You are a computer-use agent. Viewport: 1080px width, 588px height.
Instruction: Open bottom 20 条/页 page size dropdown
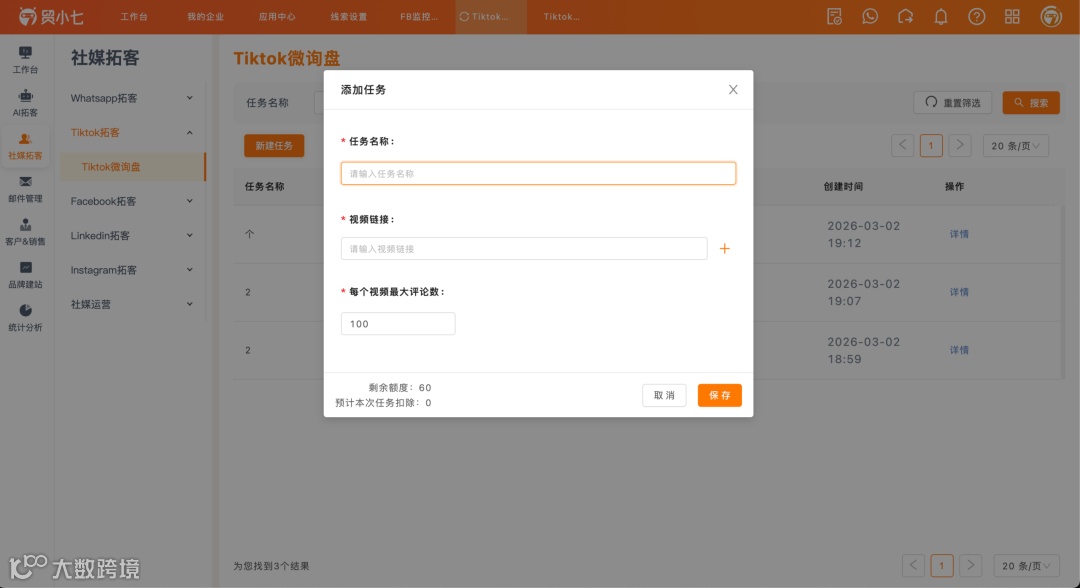pos(1026,565)
